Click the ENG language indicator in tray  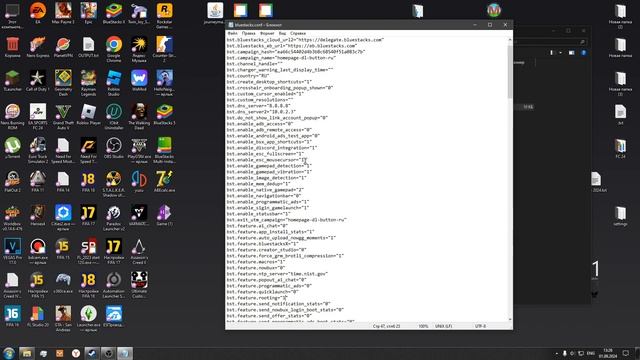coord(590,353)
